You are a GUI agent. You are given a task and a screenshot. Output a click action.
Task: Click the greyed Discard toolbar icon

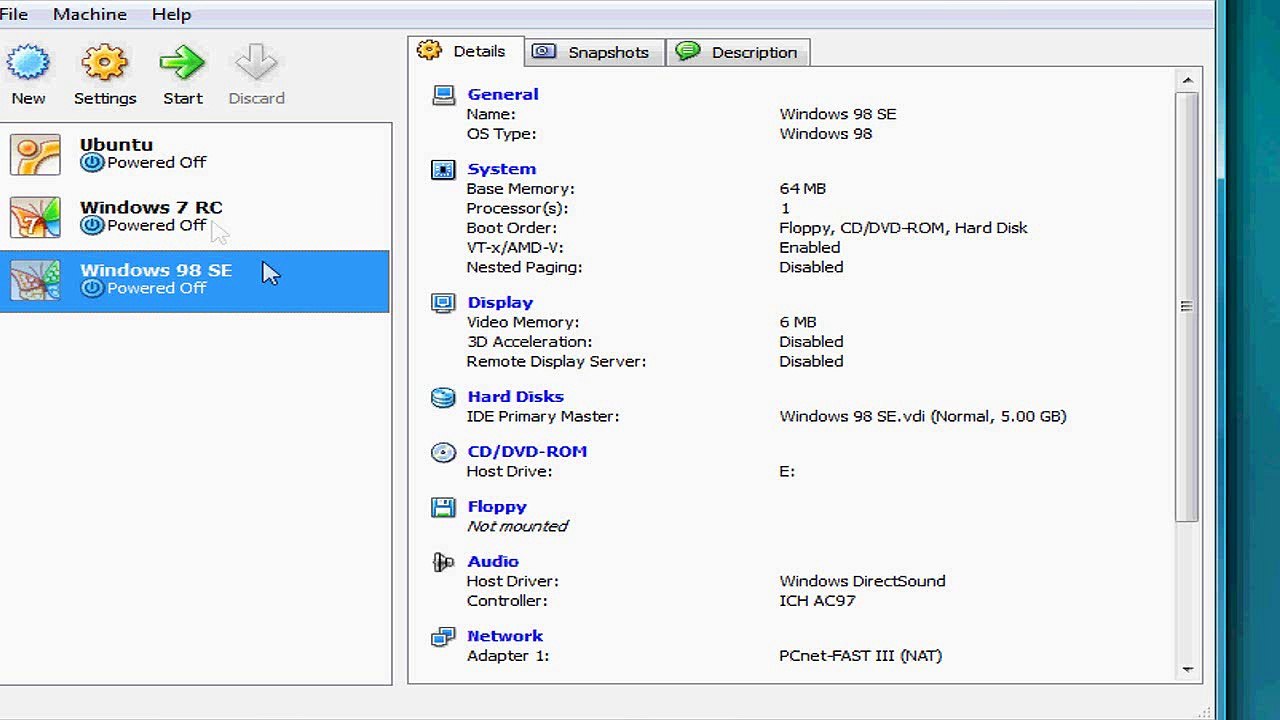(x=256, y=63)
